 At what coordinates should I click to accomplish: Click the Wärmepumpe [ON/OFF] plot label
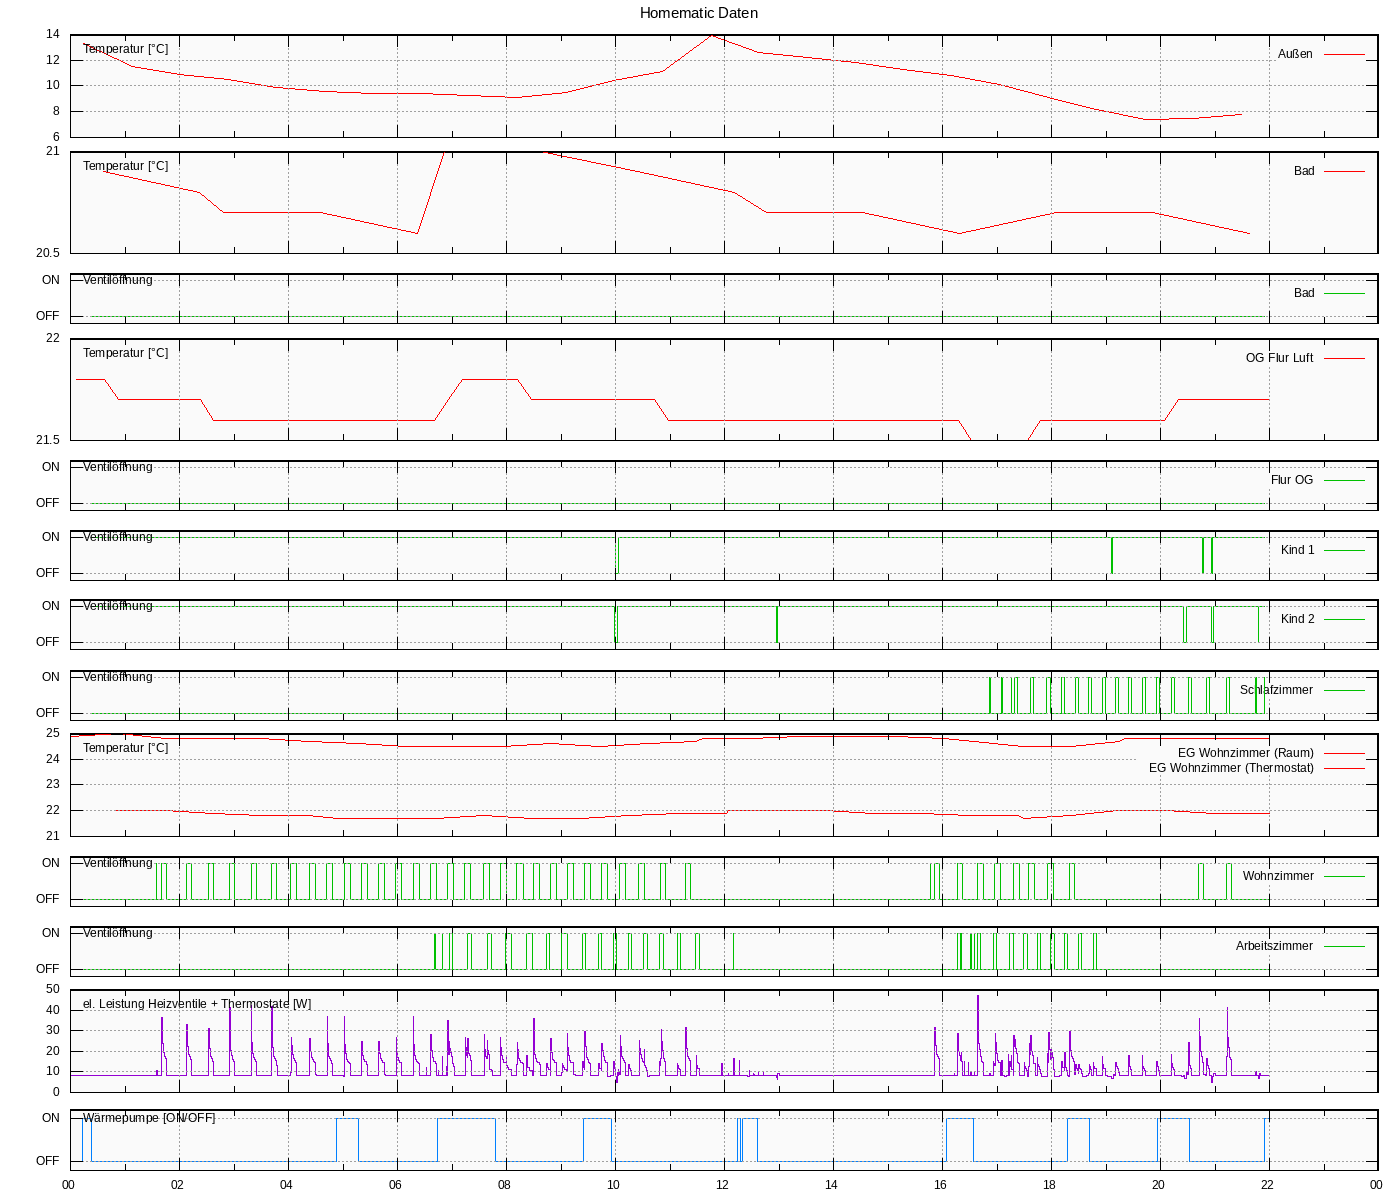pos(149,1118)
